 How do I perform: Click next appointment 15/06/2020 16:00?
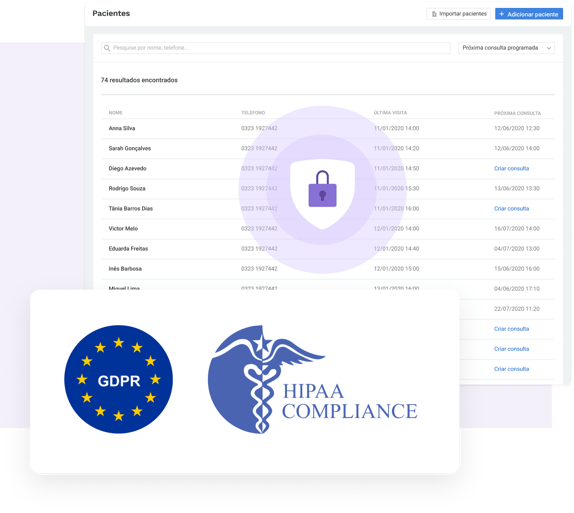click(517, 269)
